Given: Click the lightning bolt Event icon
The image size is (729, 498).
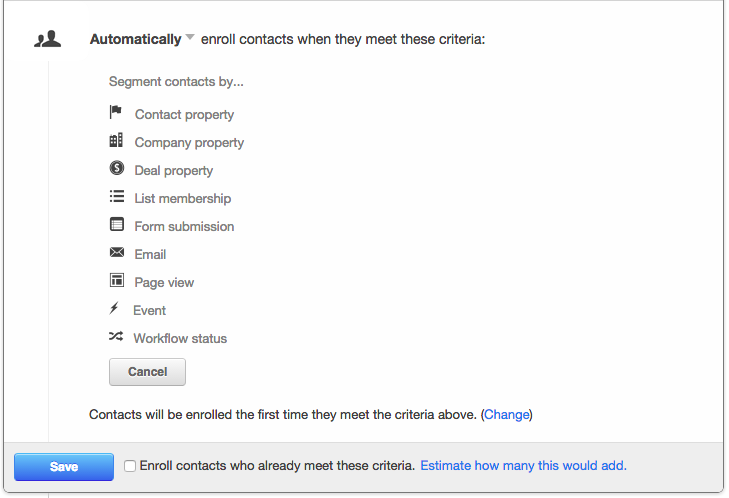Looking at the screenshot, I should point(114,308).
